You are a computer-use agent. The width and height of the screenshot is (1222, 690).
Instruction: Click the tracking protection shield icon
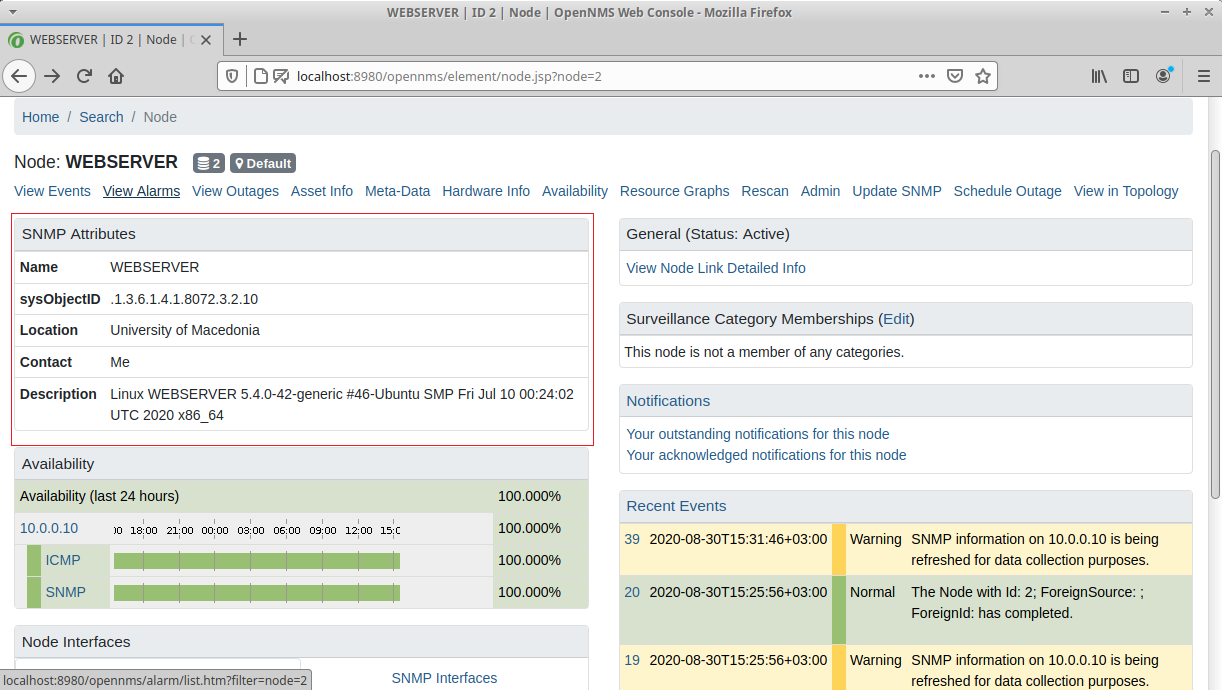(x=232, y=76)
